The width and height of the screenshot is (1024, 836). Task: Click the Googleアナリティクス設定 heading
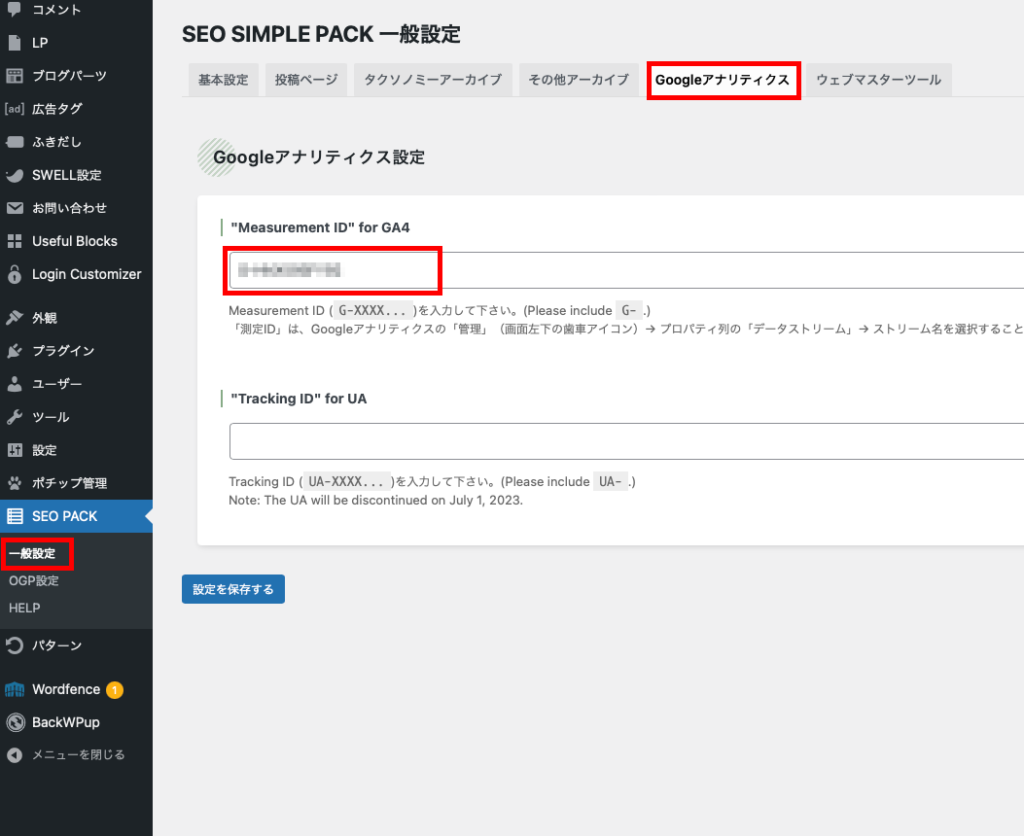[319, 157]
